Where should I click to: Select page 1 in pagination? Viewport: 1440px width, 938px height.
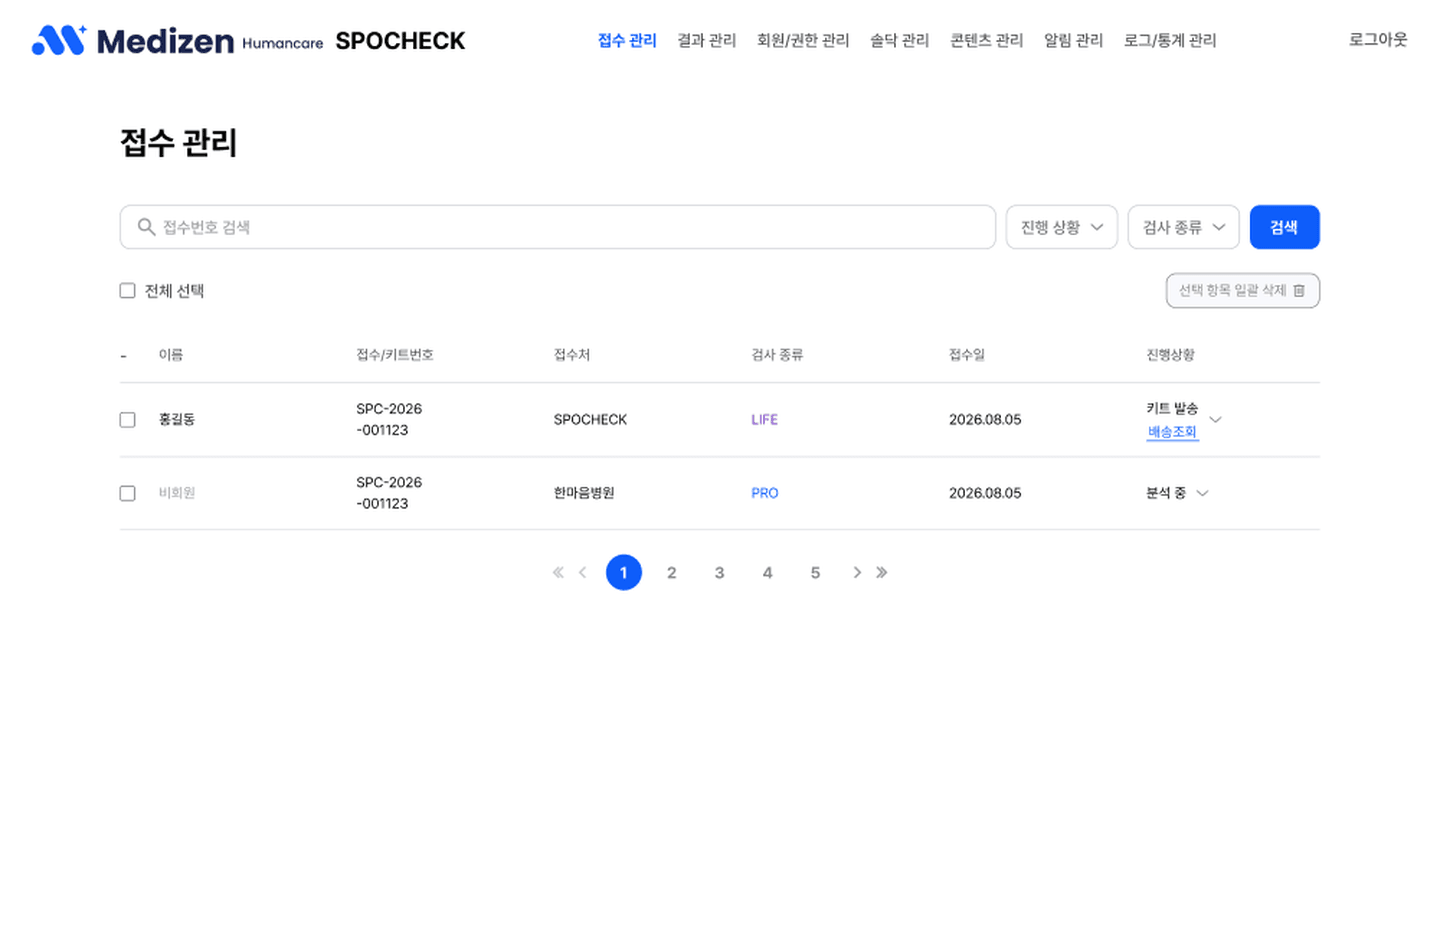[x=624, y=572]
